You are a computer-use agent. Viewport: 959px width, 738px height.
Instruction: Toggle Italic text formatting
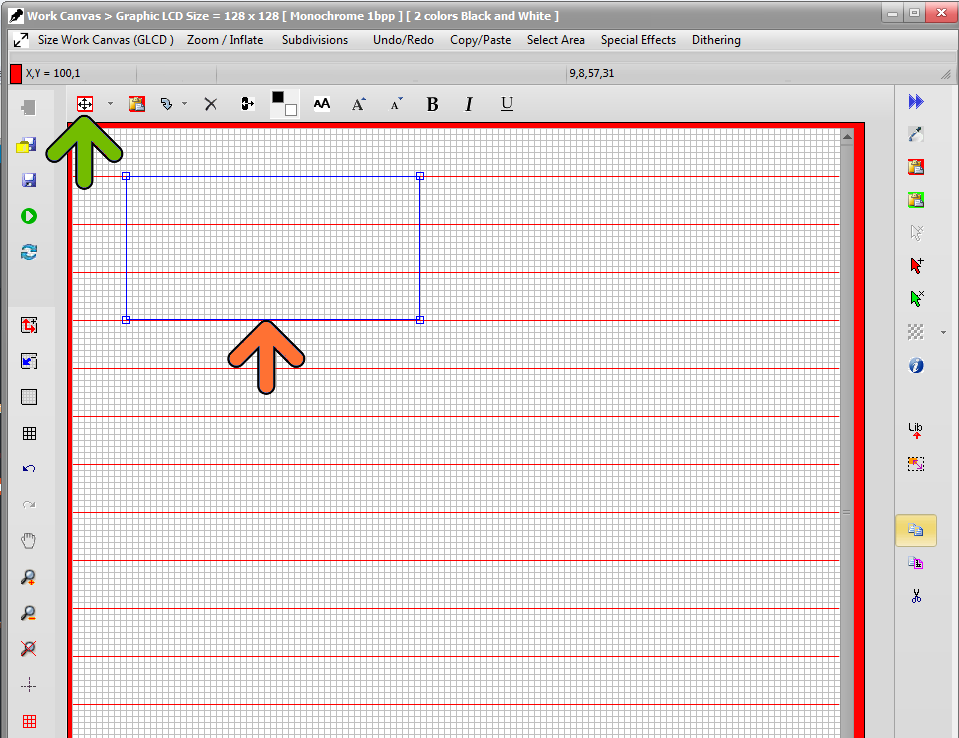point(469,105)
